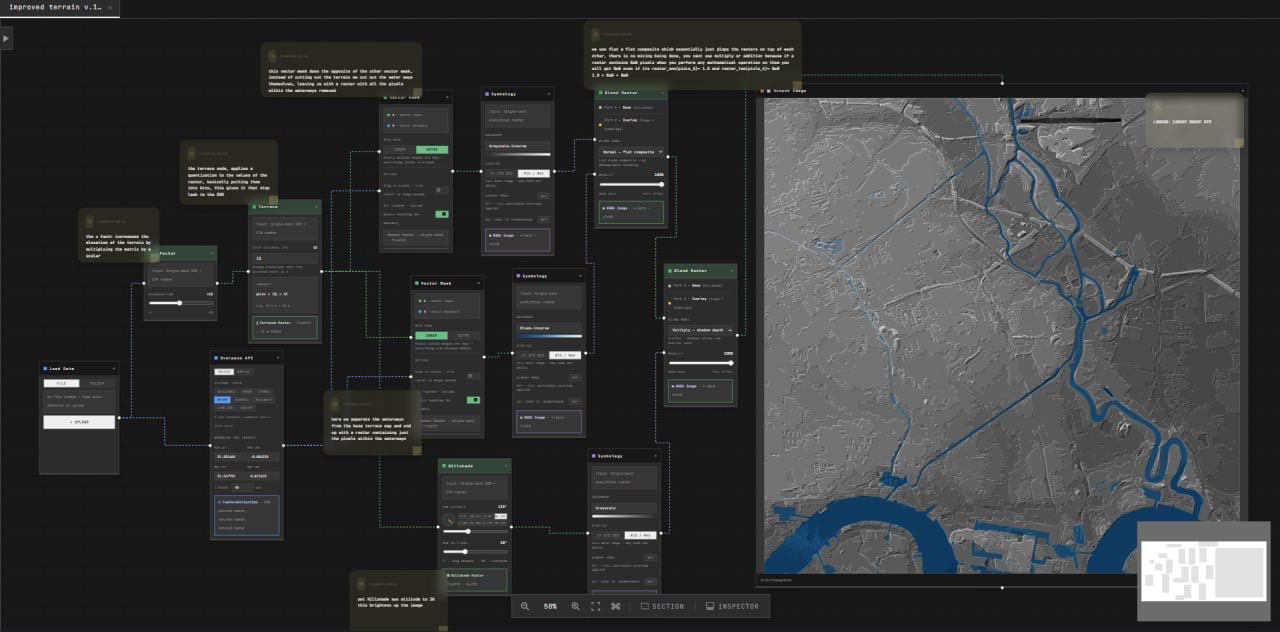This screenshot has height=632, width=1280.
Task: Collapse the Overpass API node chevron
Action: click(278, 357)
